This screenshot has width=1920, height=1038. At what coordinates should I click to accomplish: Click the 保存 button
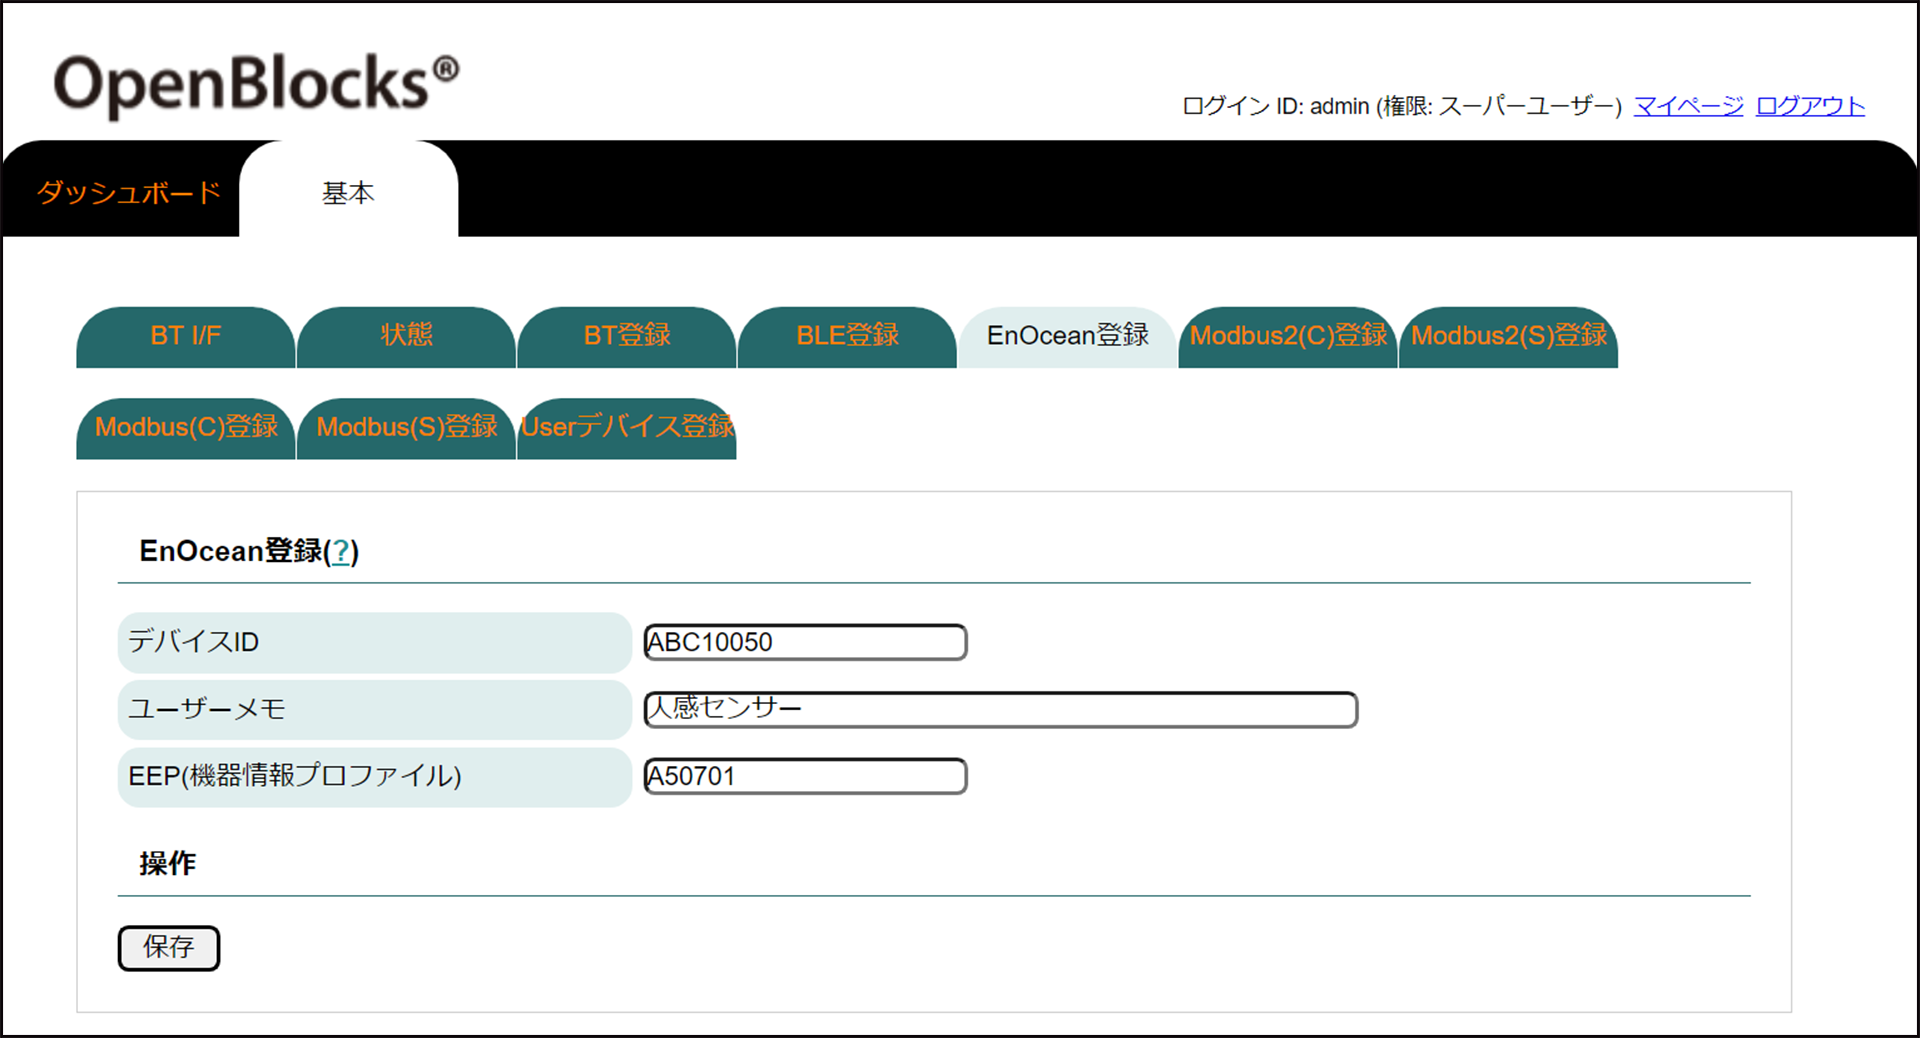168,948
